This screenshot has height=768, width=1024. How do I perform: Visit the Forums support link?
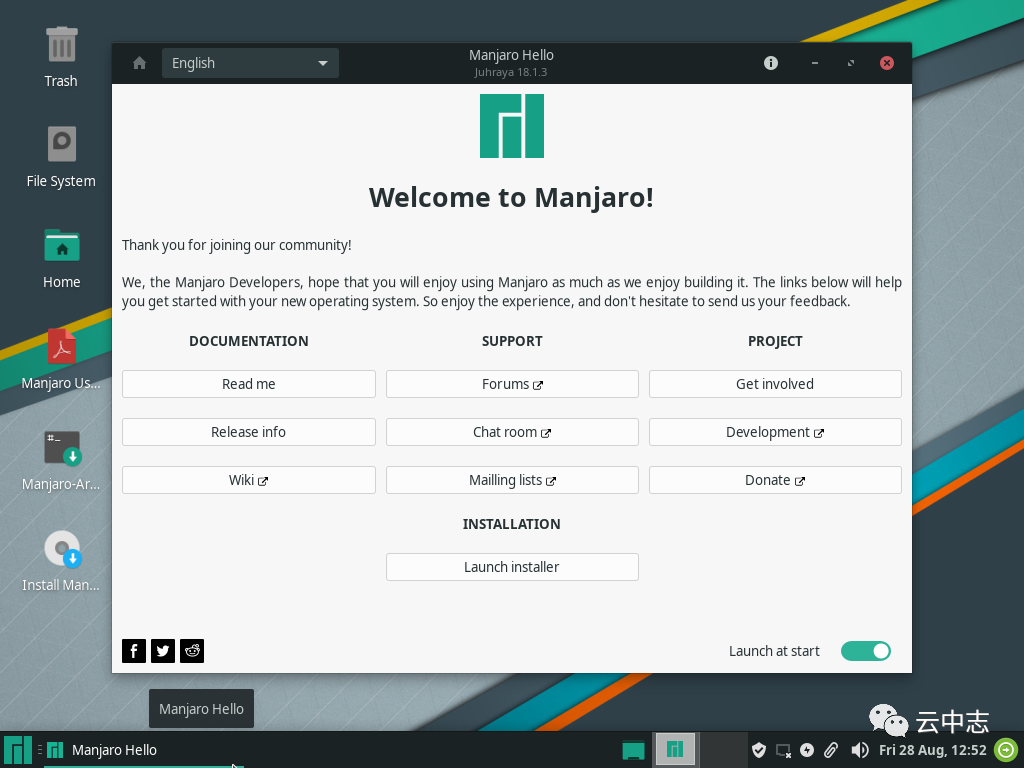coord(512,384)
